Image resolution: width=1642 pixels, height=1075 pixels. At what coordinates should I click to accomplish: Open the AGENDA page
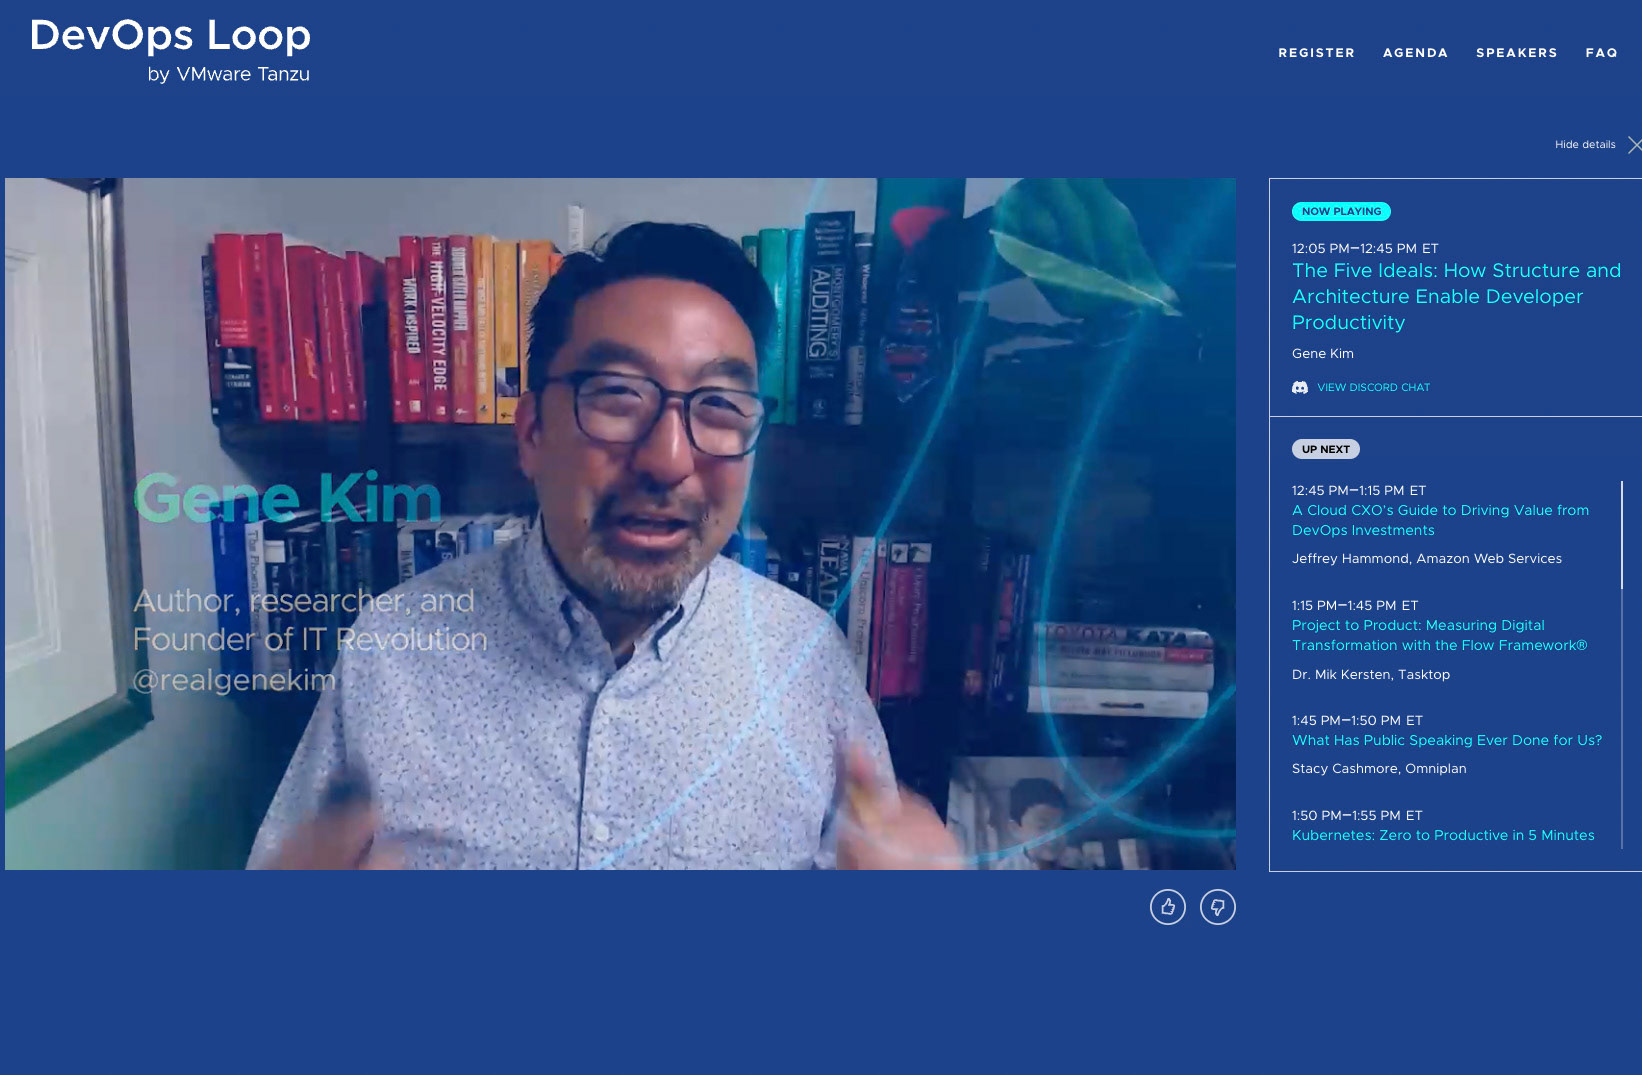pyautogui.click(x=1415, y=53)
